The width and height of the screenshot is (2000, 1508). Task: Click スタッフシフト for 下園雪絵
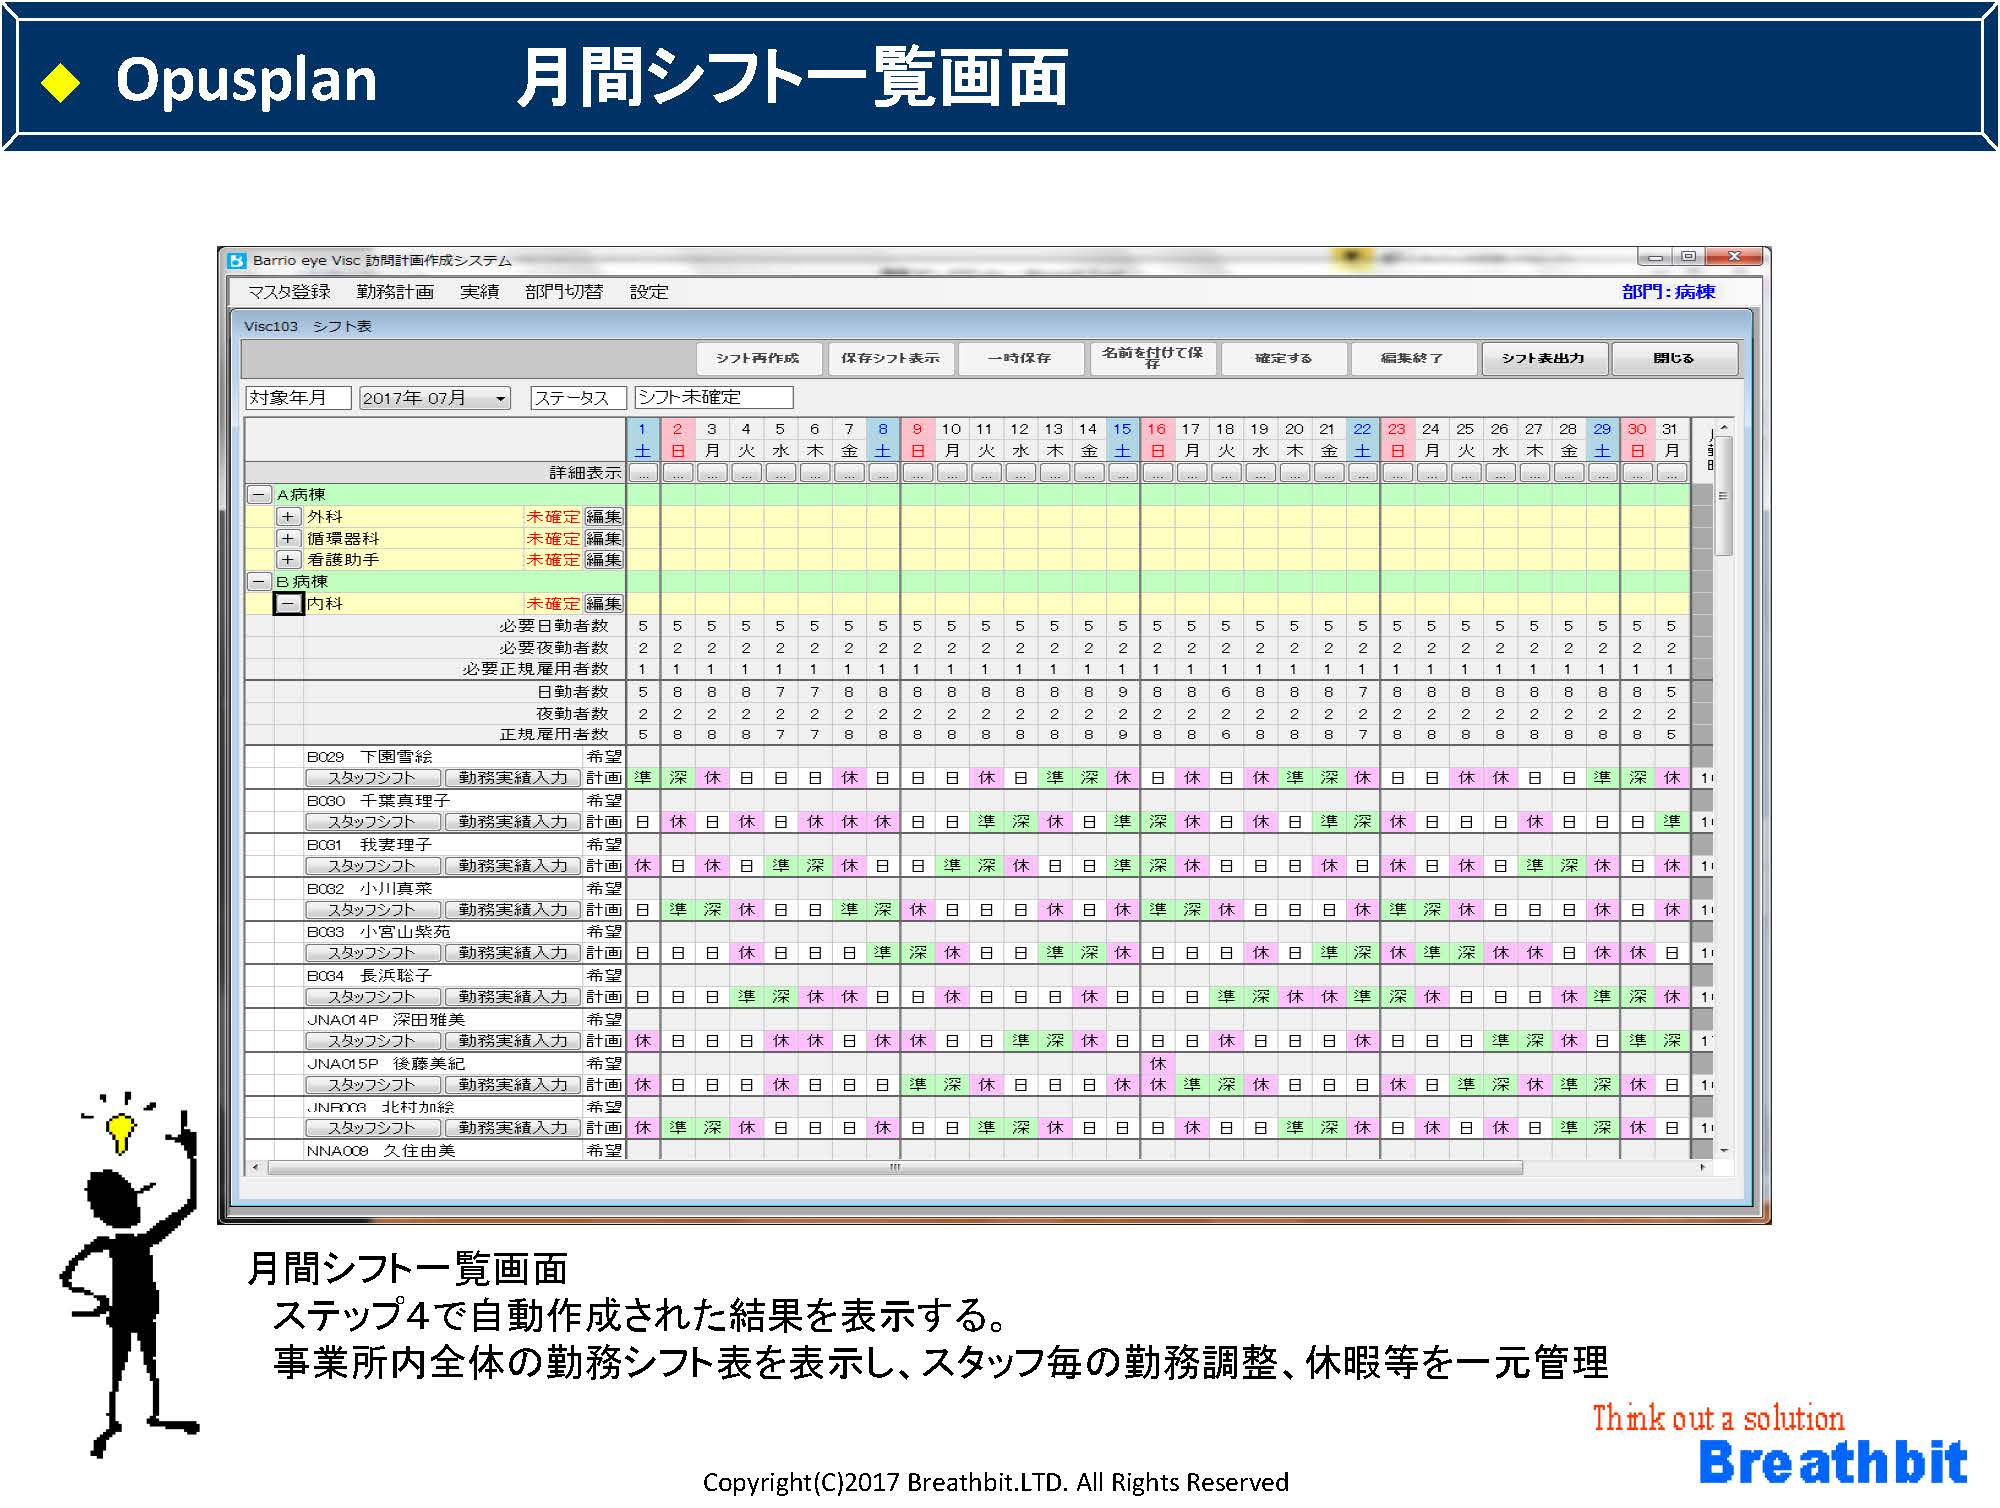pos(372,778)
